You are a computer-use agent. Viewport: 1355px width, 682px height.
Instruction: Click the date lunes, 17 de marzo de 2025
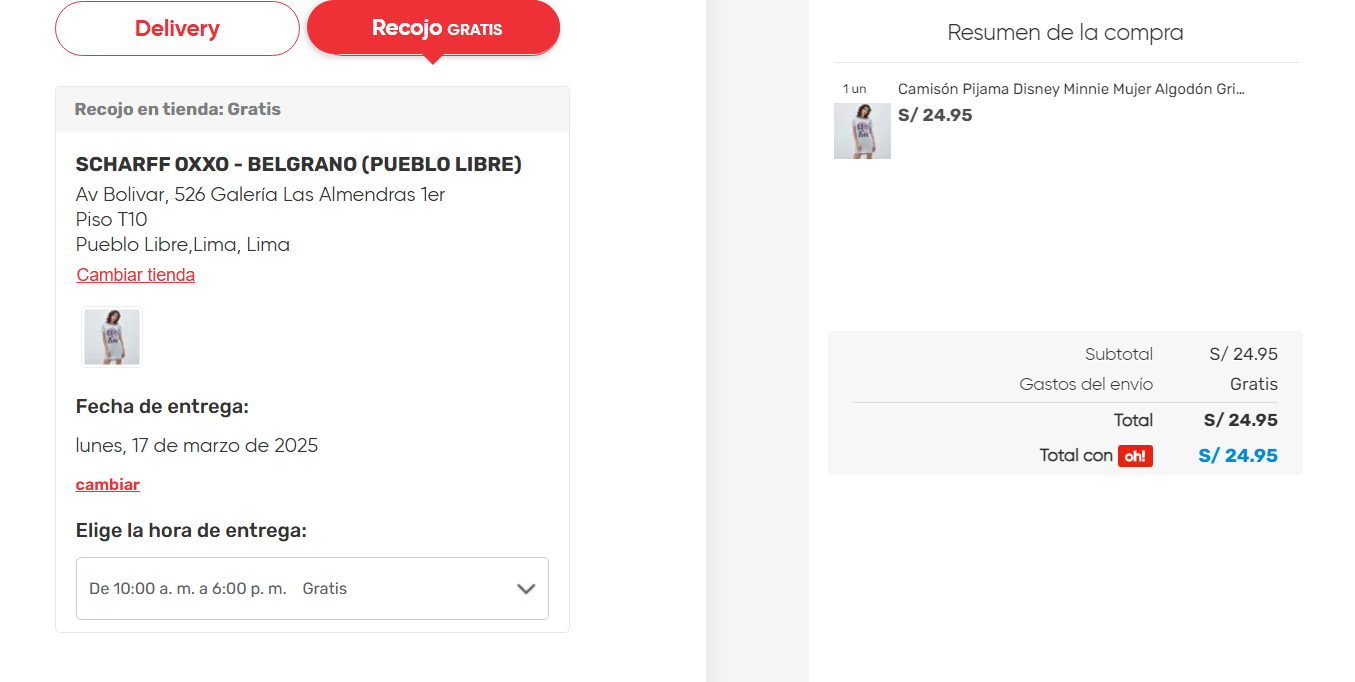pos(197,445)
